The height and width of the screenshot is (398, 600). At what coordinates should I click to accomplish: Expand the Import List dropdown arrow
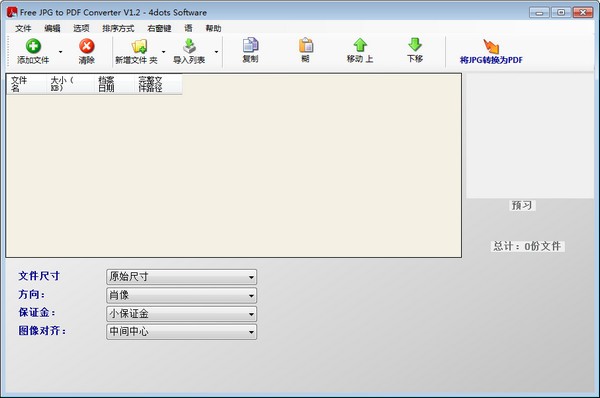[216, 52]
